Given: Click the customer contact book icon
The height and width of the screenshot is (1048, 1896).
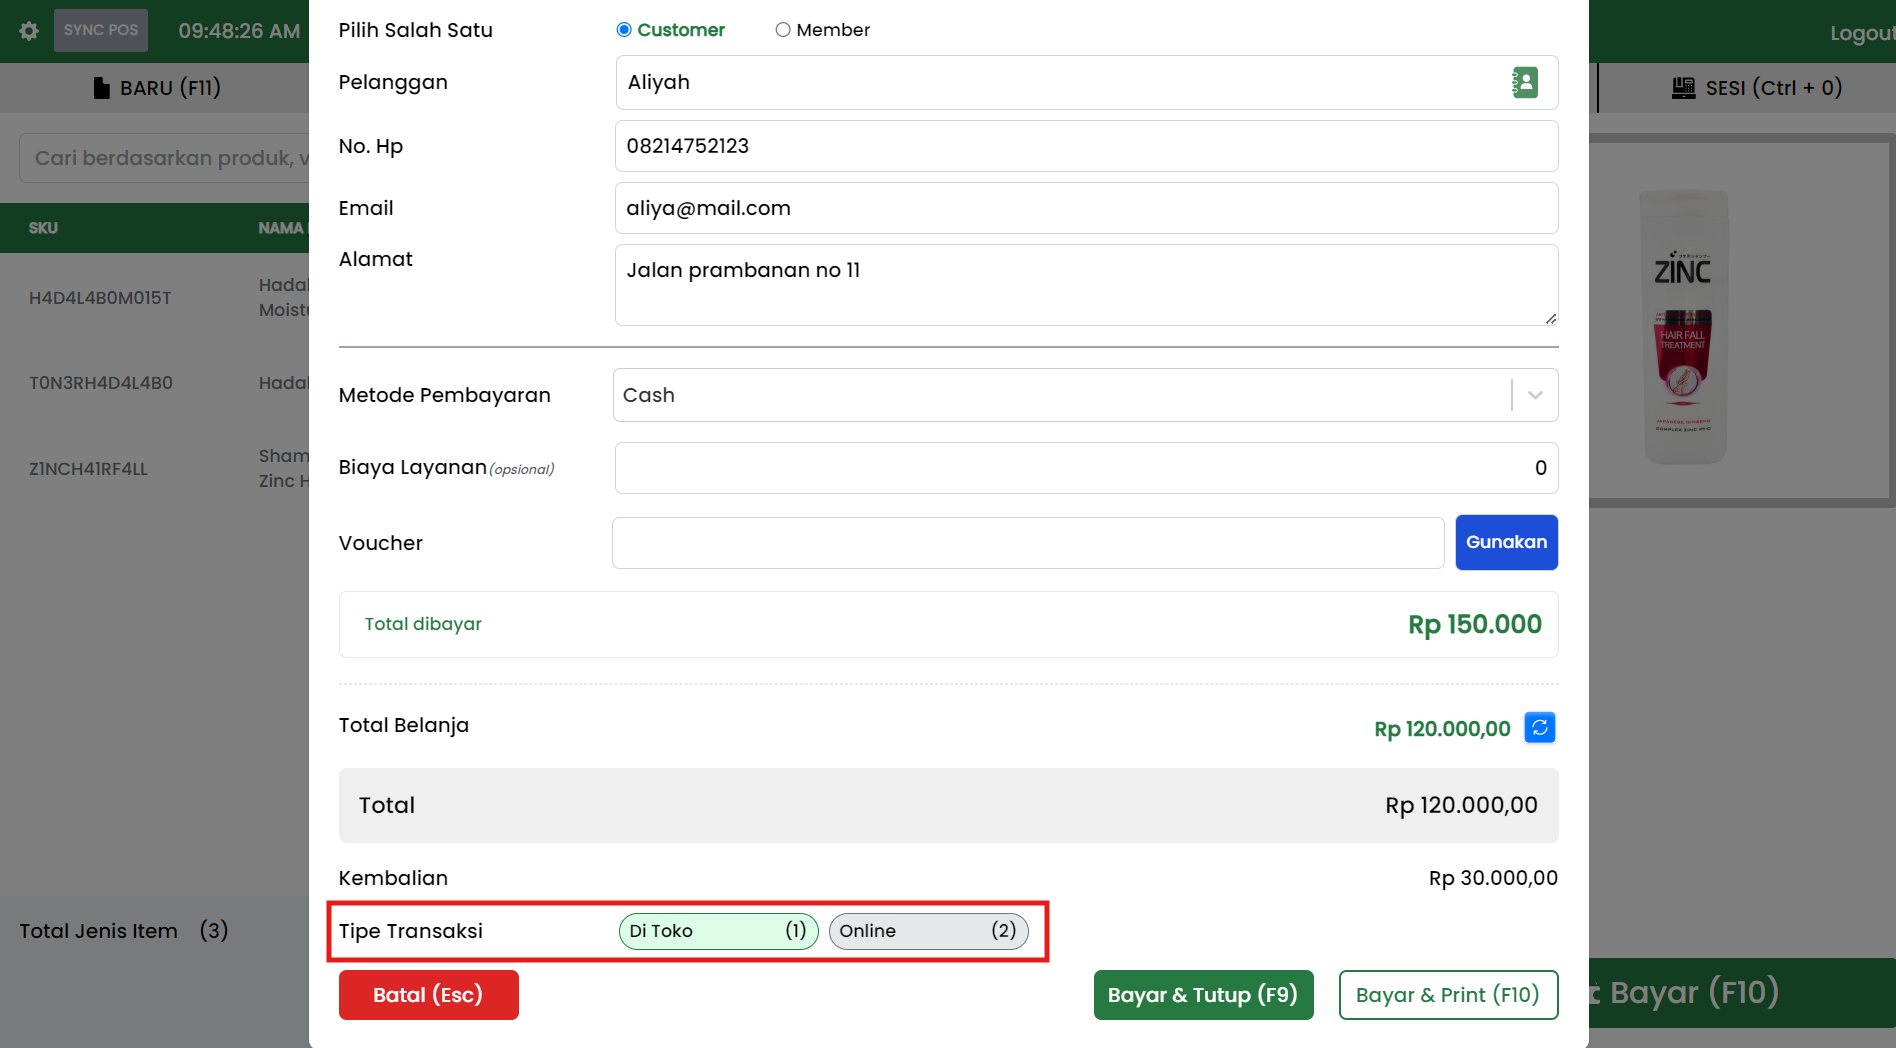Looking at the screenshot, I should [1524, 83].
